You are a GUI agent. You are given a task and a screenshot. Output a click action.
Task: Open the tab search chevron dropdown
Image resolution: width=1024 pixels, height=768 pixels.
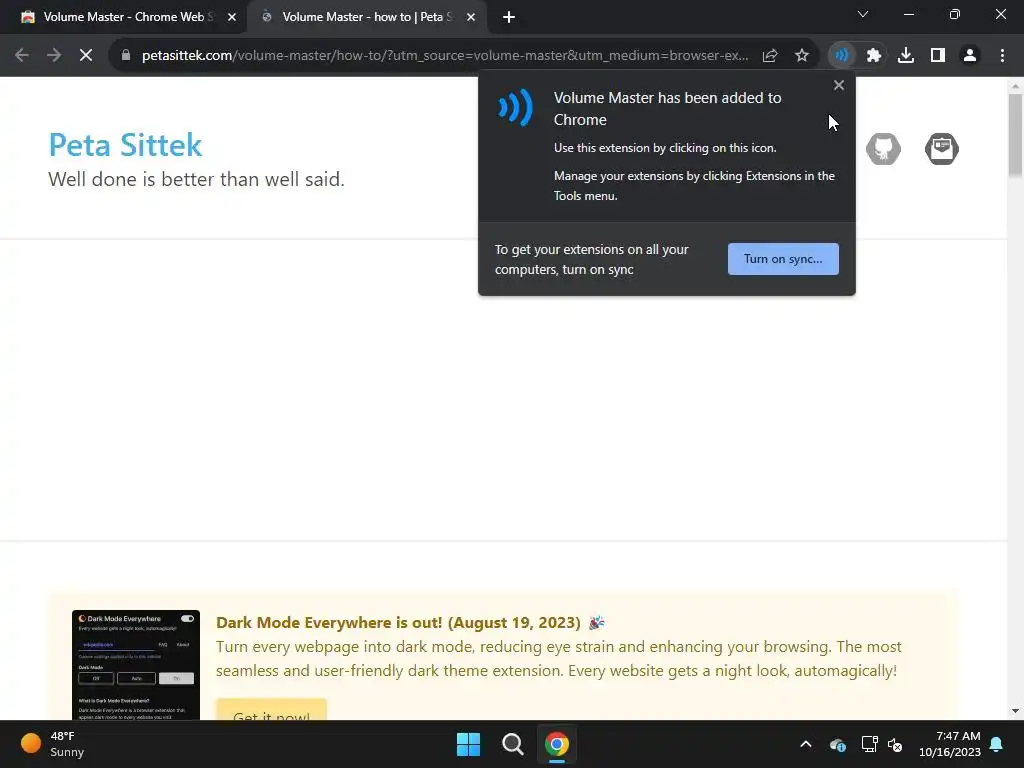(863, 14)
